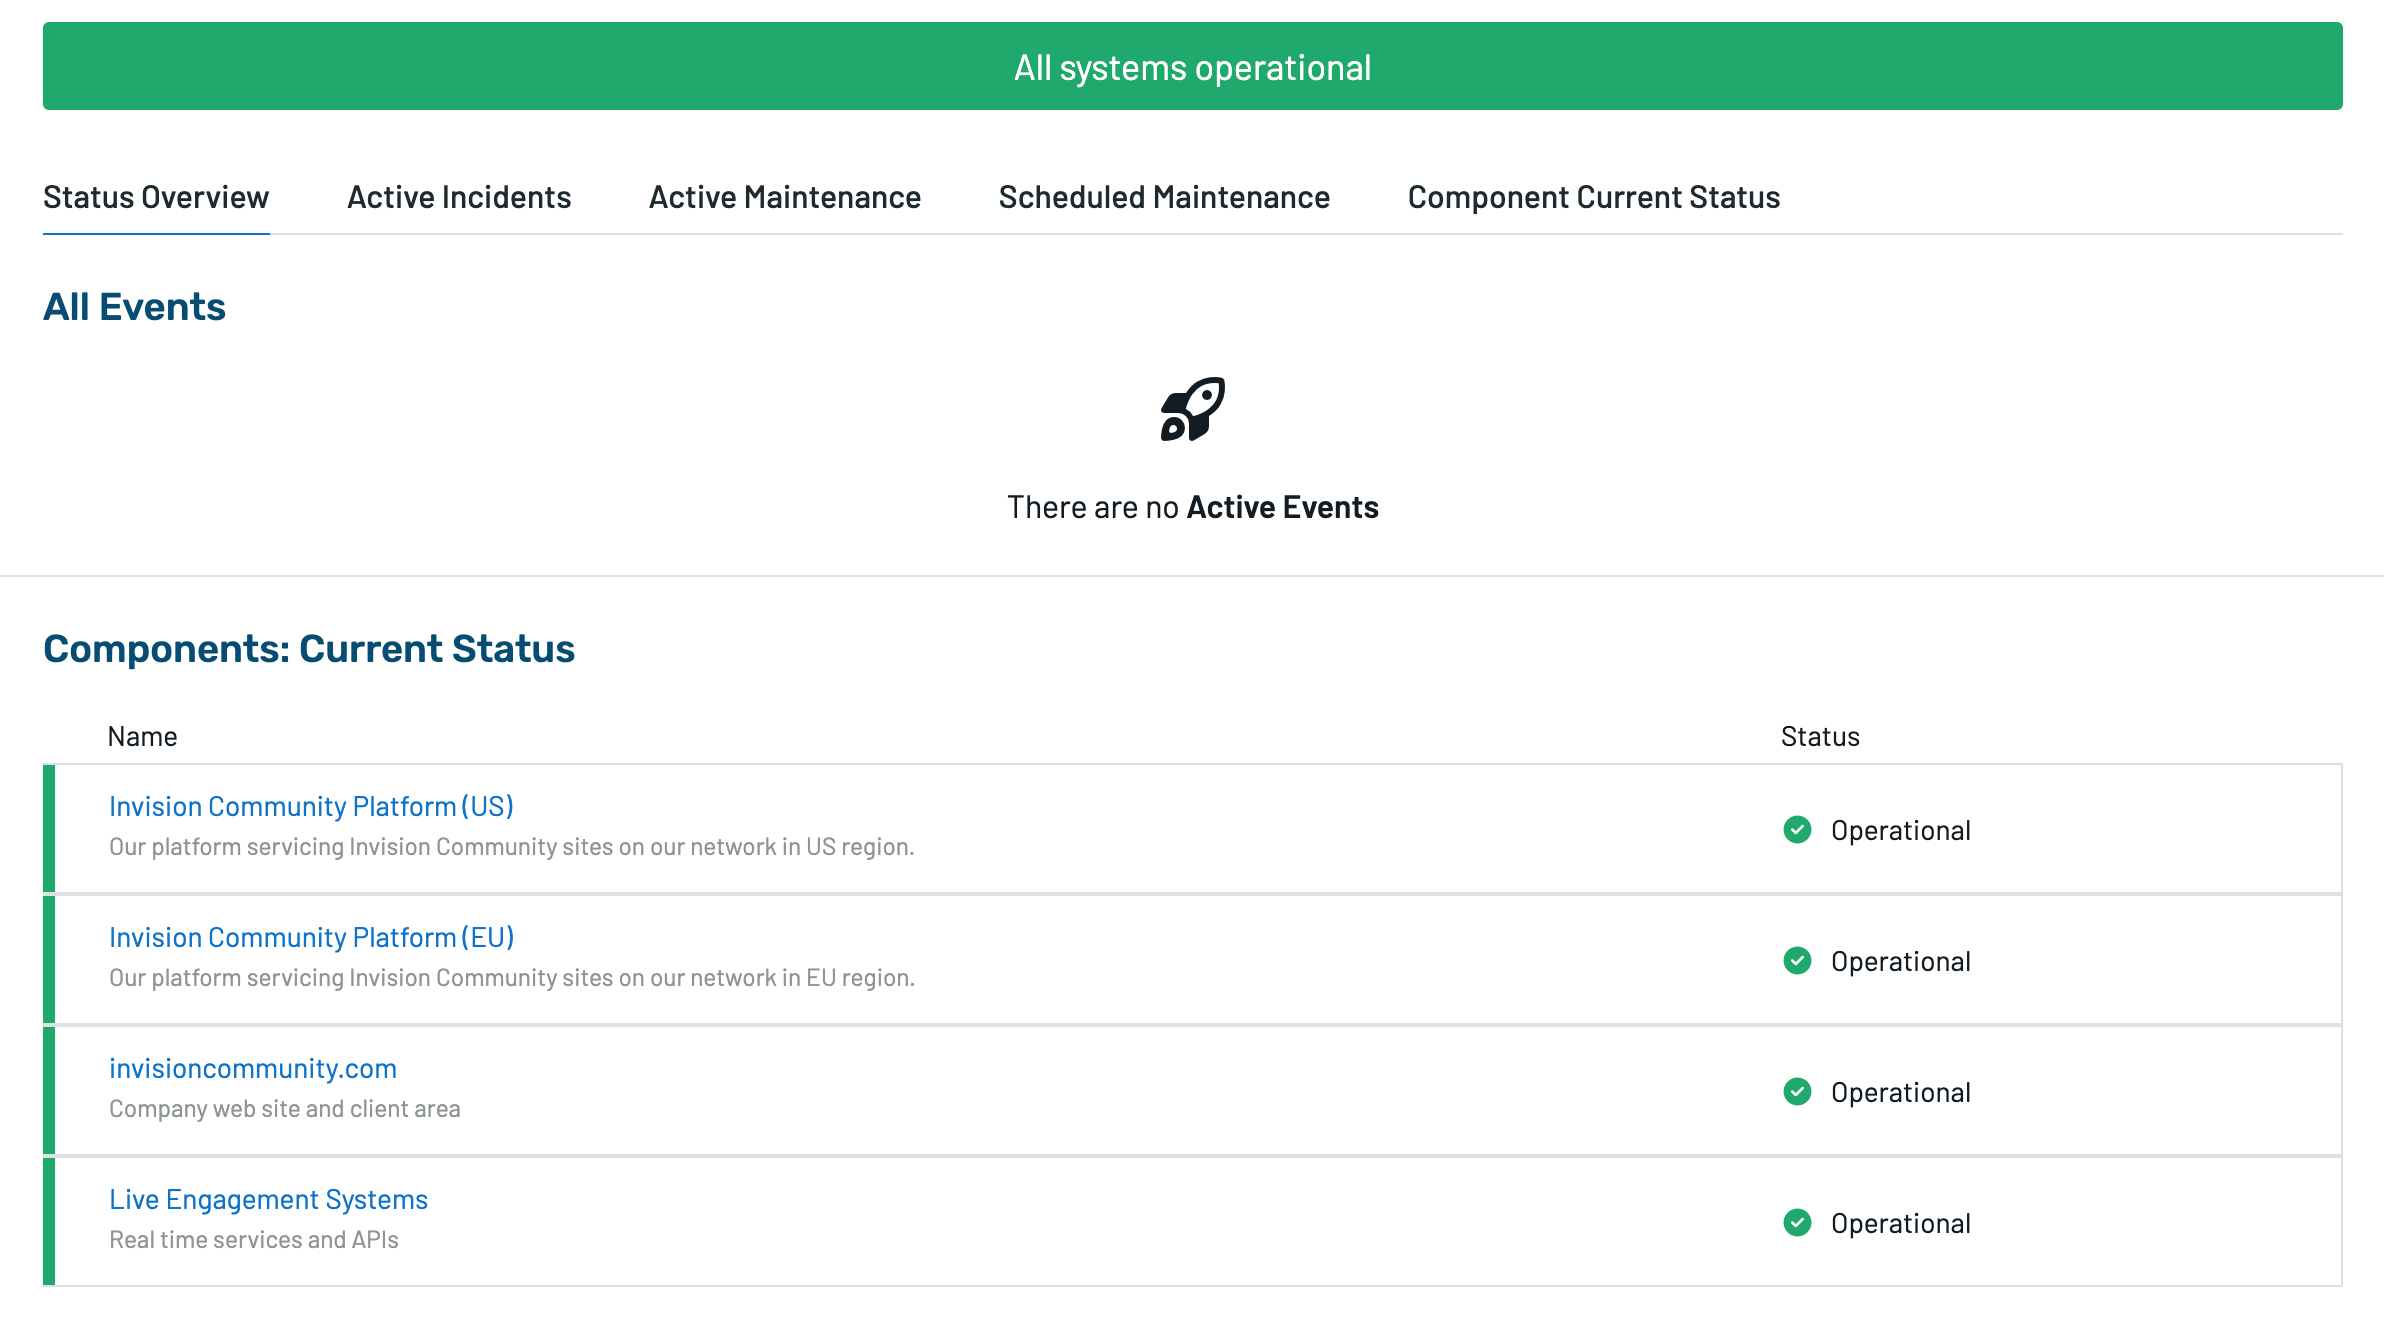The height and width of the screenshot is (1322, 2384).
Task: Open the Status Overview tab
Action: (x=156, y=197)
